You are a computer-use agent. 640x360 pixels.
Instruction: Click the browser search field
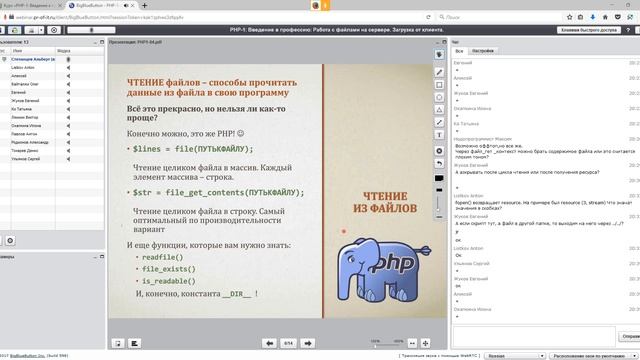pos(500,17)
